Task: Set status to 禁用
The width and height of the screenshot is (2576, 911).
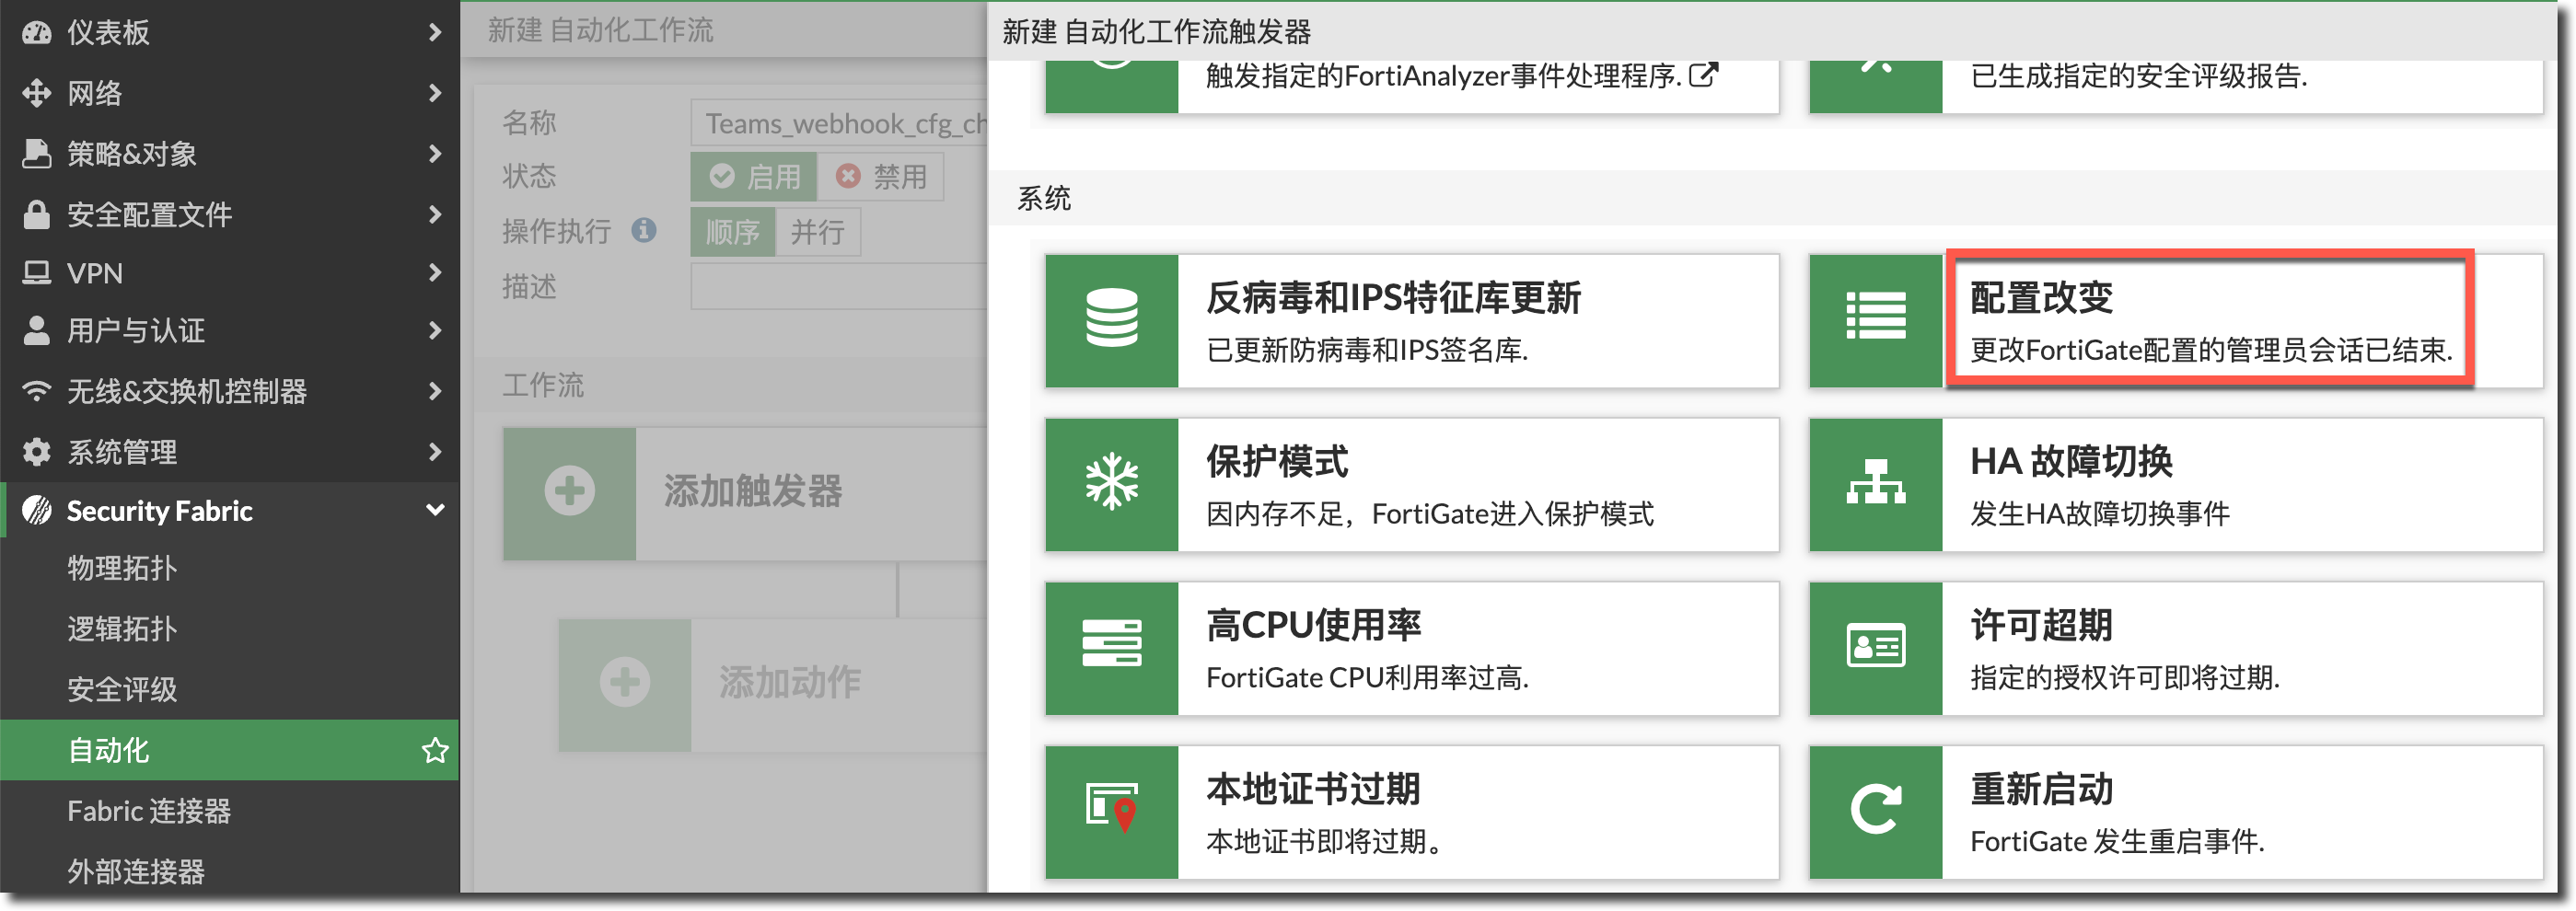Action: 881,177
